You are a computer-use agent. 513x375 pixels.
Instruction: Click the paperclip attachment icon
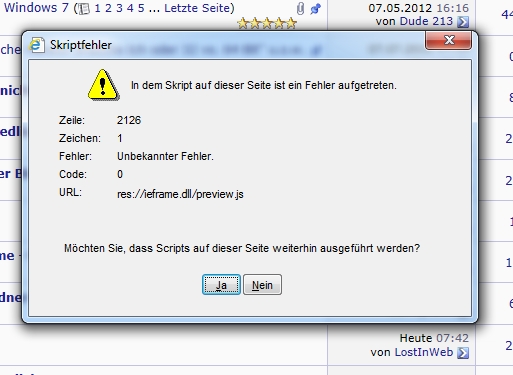(300, 9)
